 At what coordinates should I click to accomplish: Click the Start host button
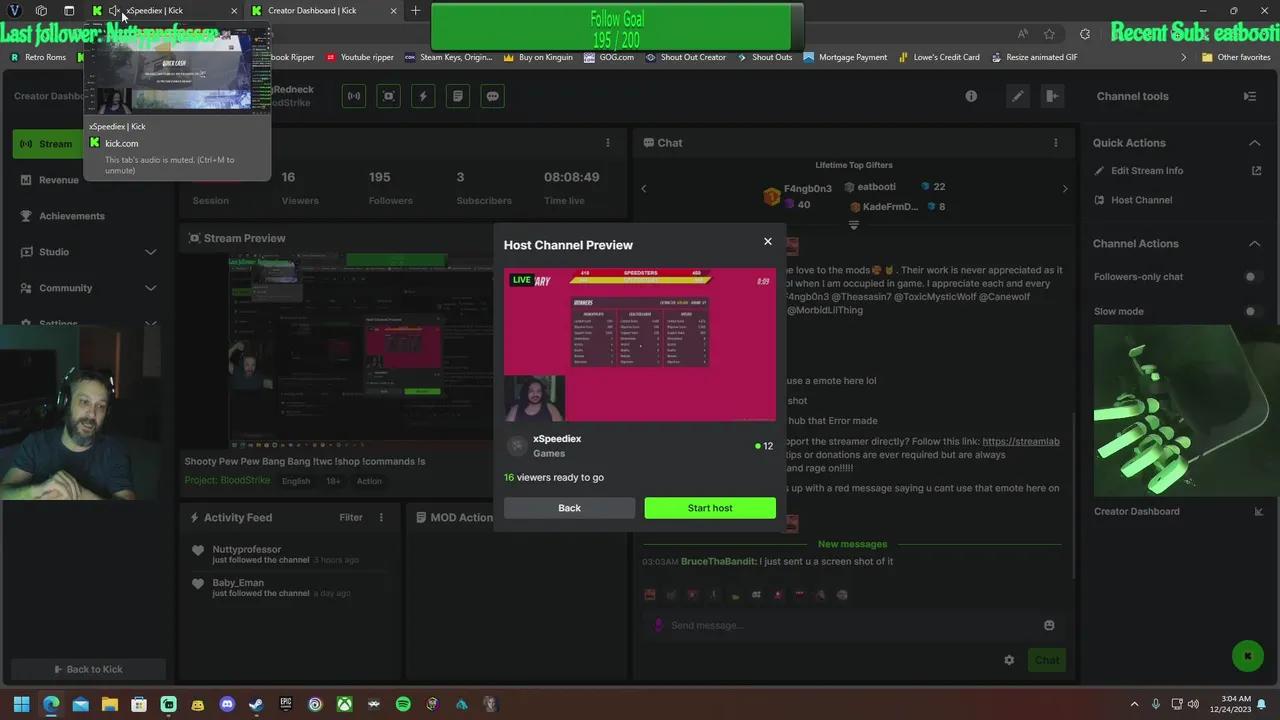(x=710, y=508)
